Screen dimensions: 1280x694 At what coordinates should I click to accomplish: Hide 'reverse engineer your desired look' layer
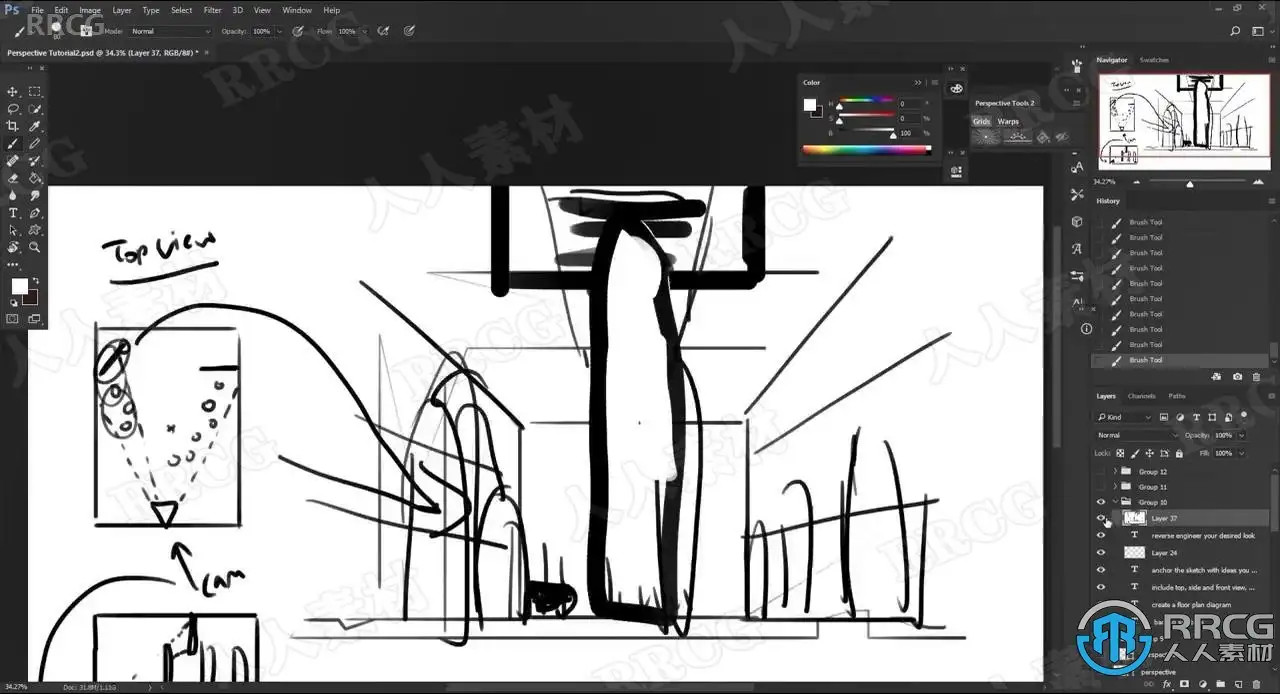1101,535
